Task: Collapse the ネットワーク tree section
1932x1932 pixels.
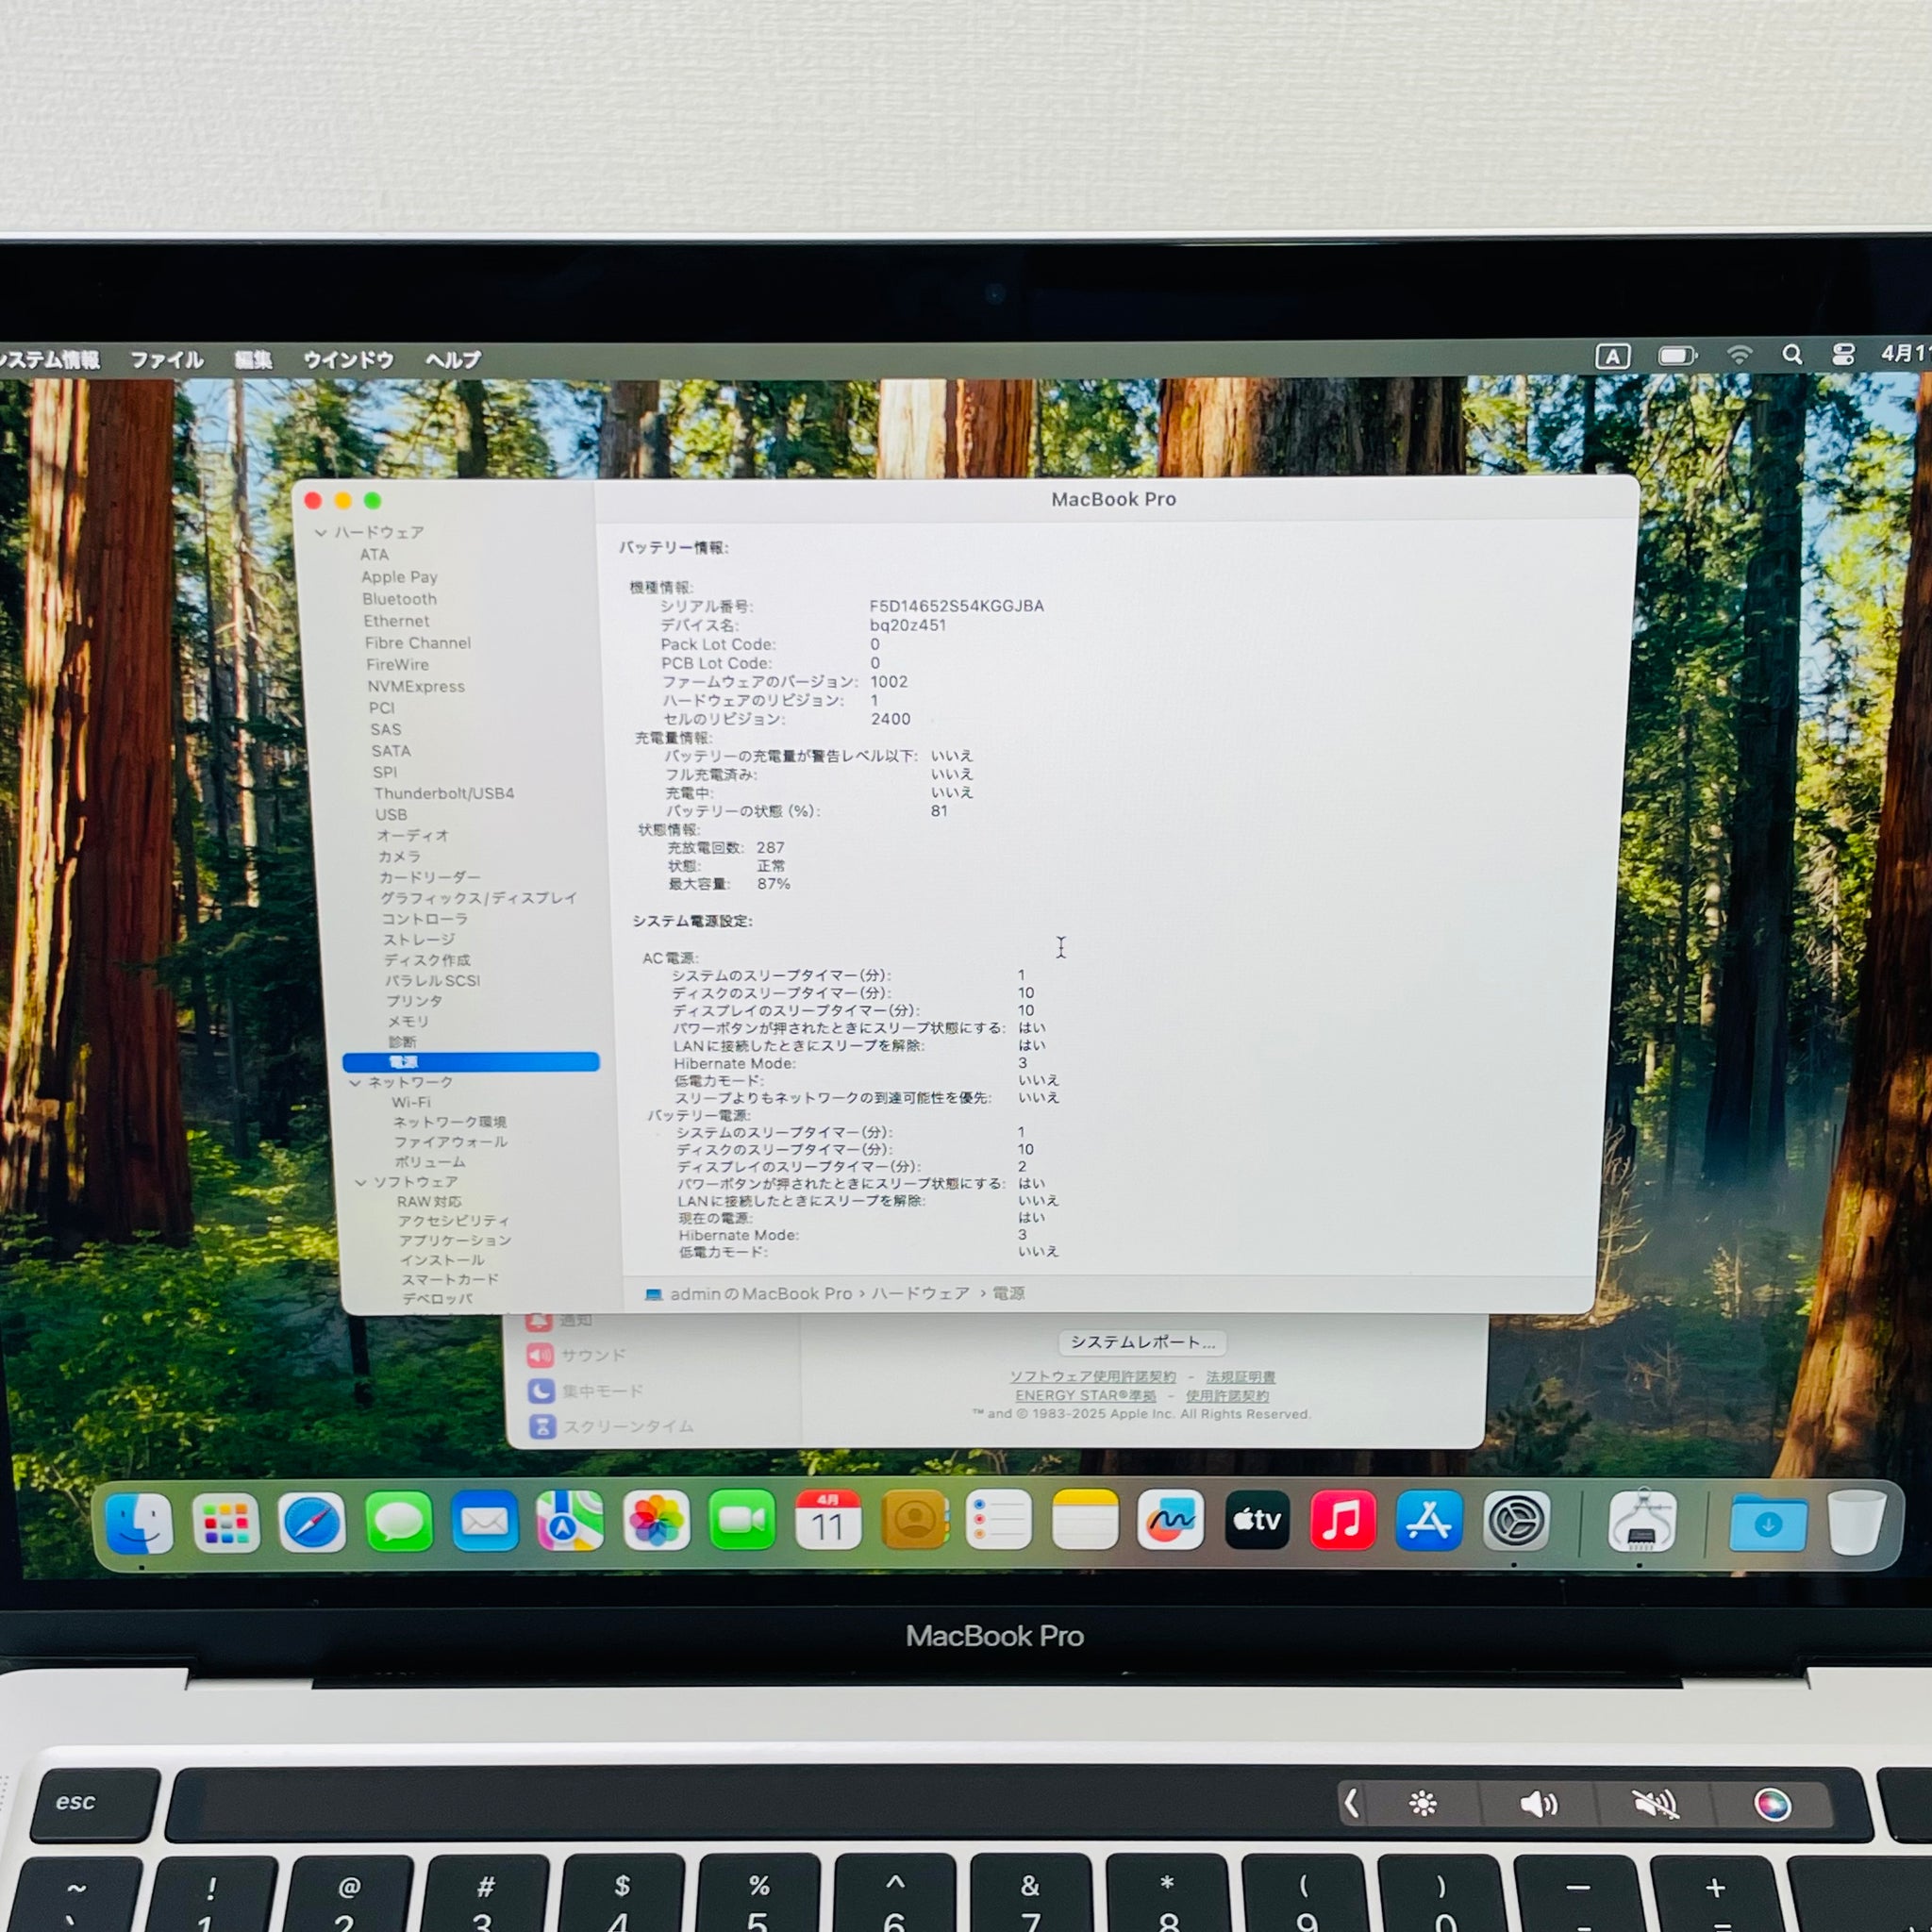Action: [x=355, y=1083]
